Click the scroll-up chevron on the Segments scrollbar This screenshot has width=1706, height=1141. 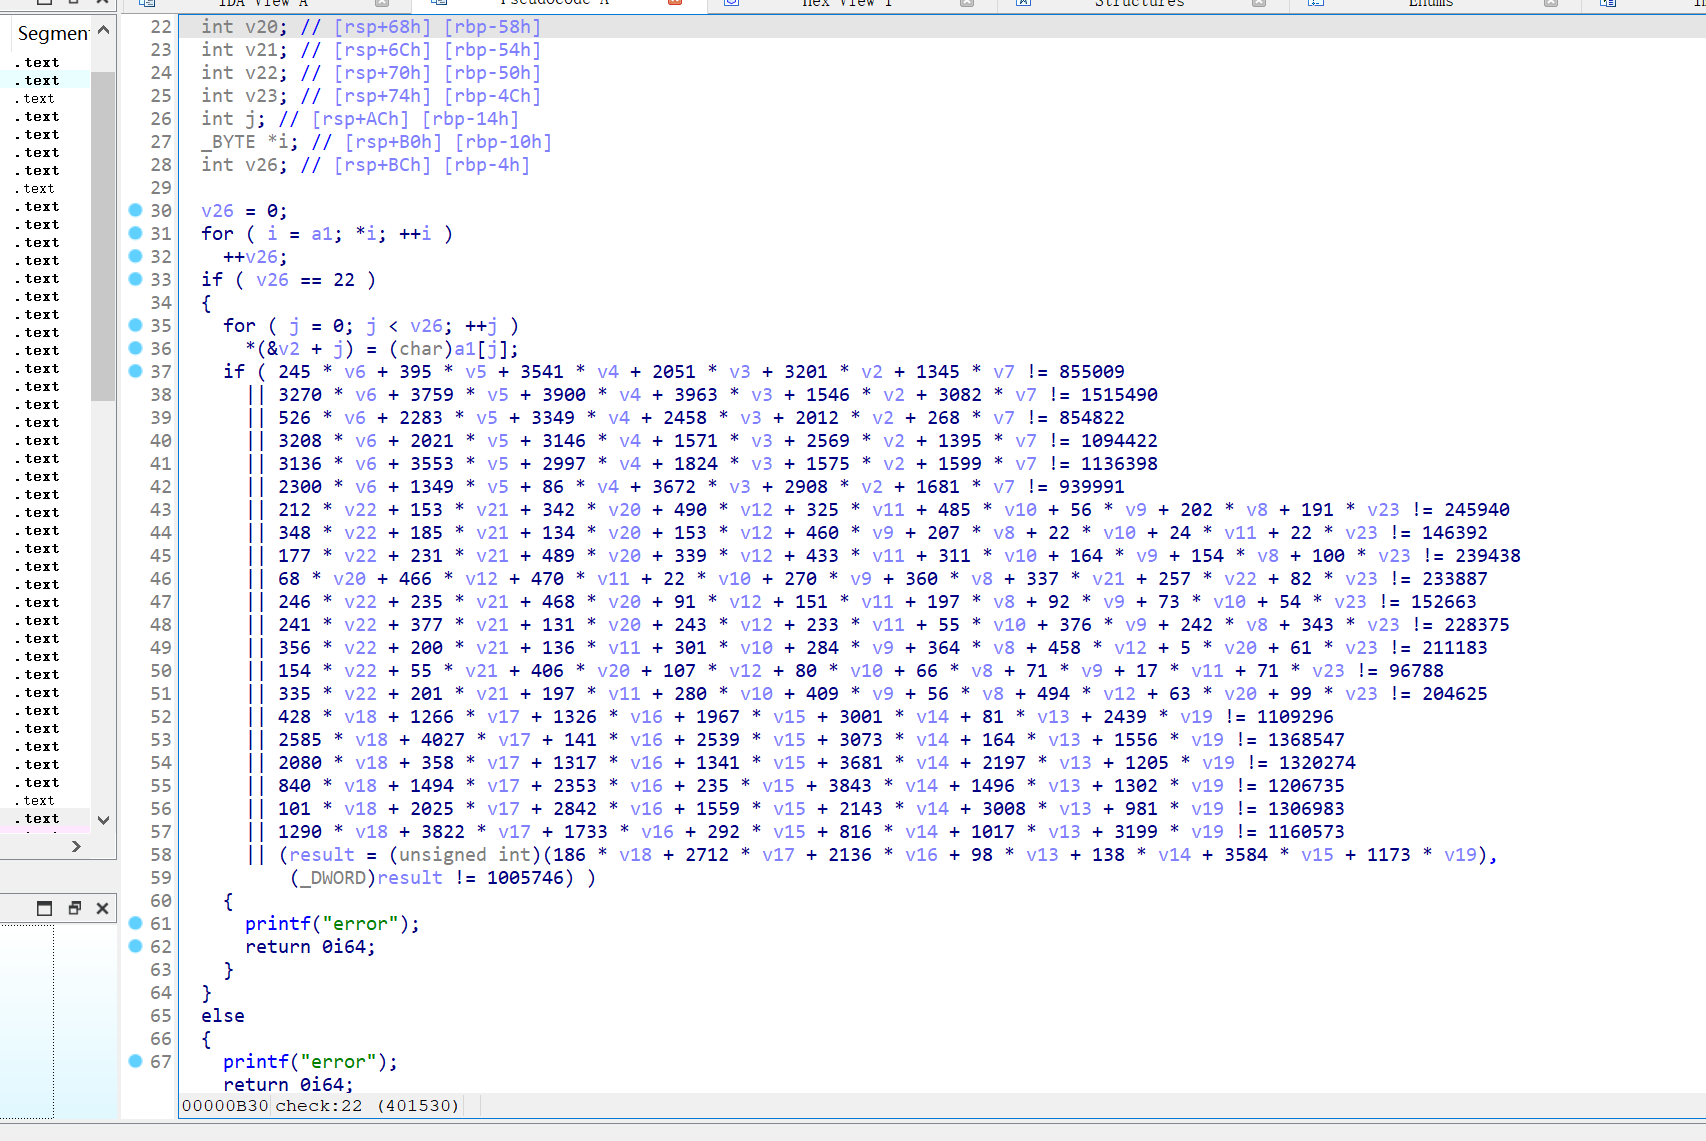click(103, 29)
